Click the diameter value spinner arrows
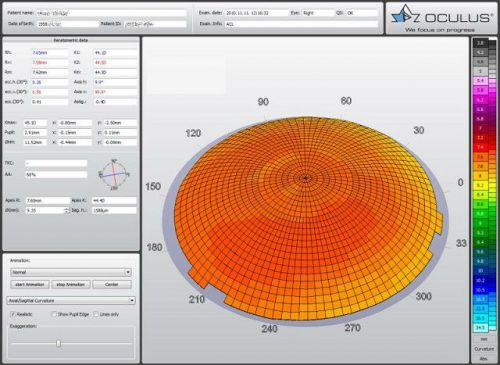The image size is (500, 365). click(x=67, y=210)
